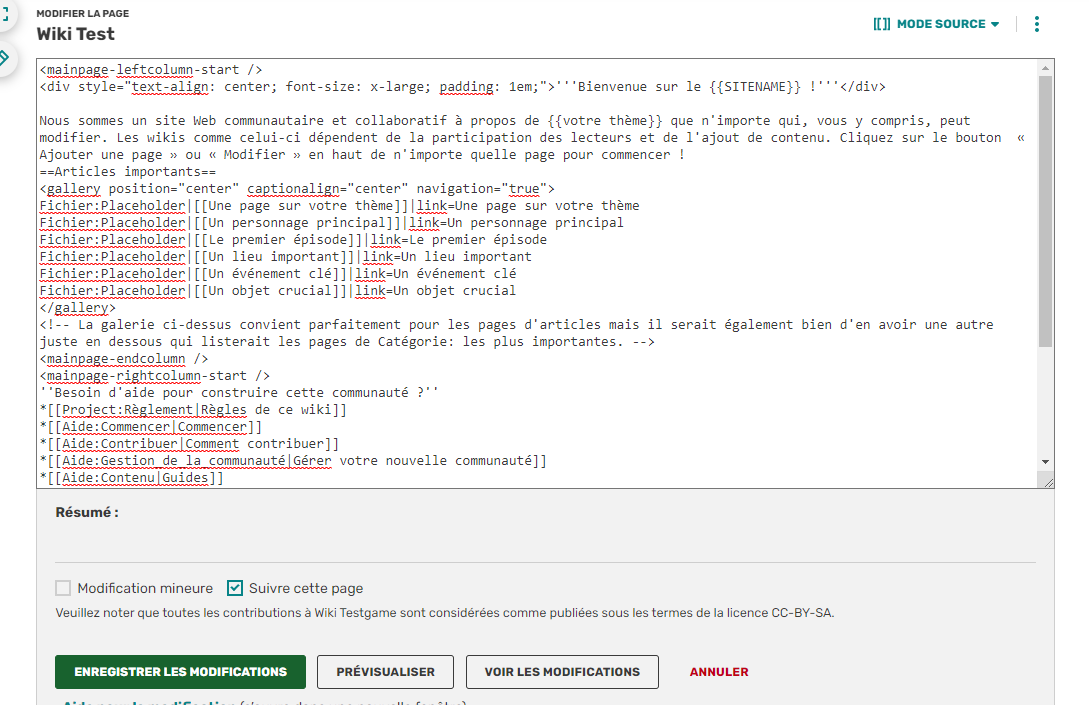Tick the Modification mineure checkbox
The height and width of the screenshot is (705, 1089).
63,588
